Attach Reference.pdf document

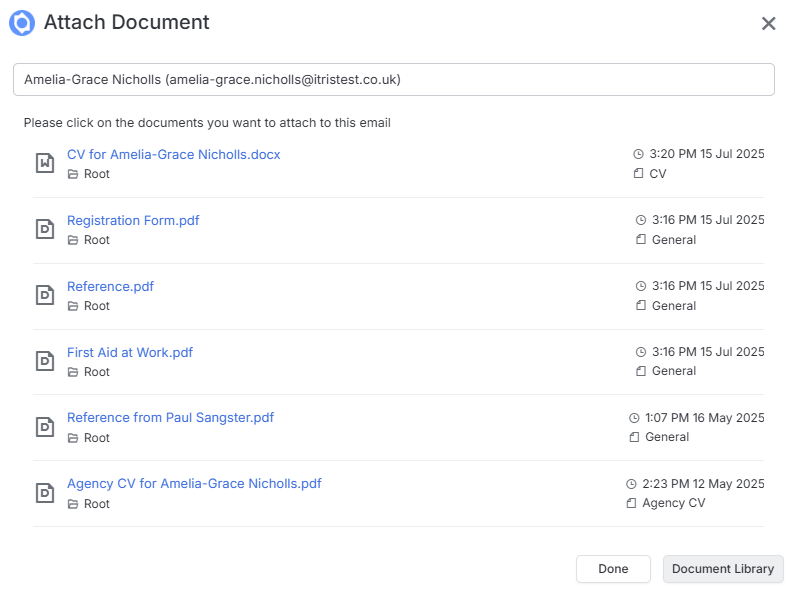click(x=110, y=286)
